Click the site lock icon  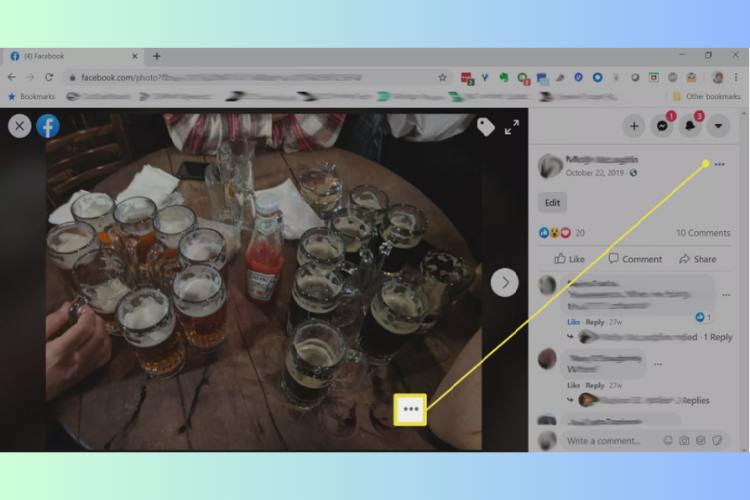coord(72,78)
